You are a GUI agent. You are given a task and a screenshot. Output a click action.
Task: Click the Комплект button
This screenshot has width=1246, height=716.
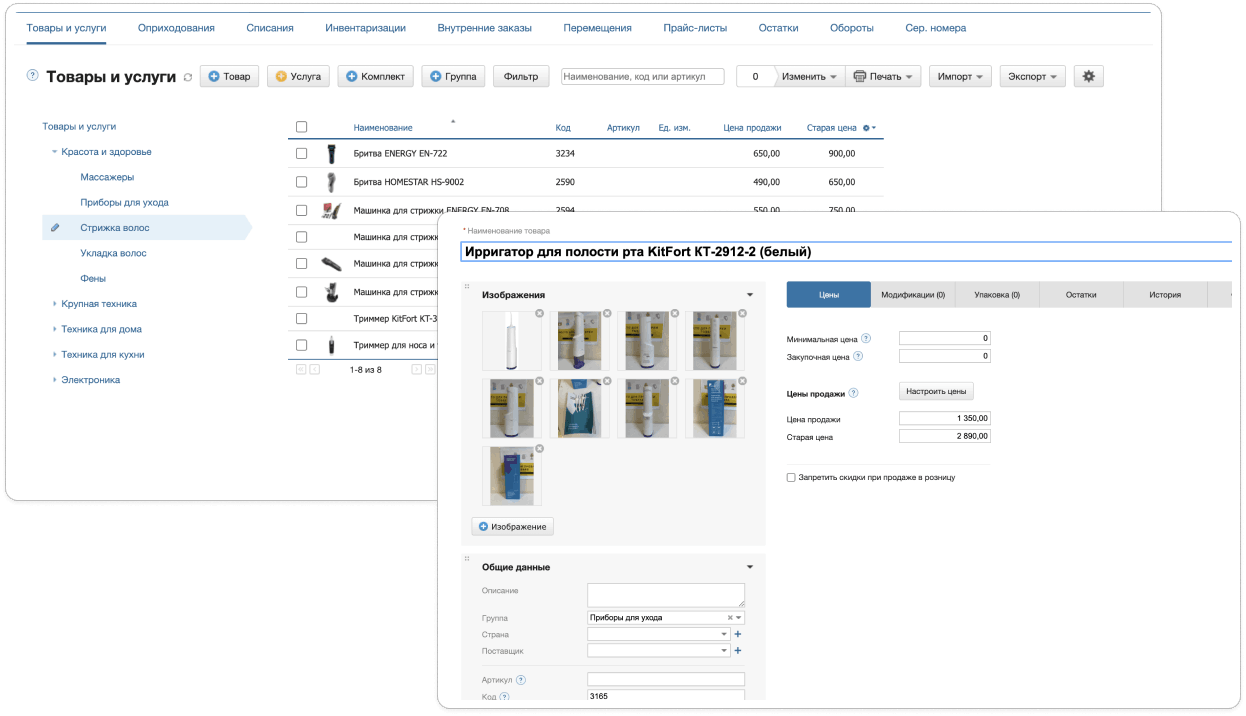[x=375, y=76]
